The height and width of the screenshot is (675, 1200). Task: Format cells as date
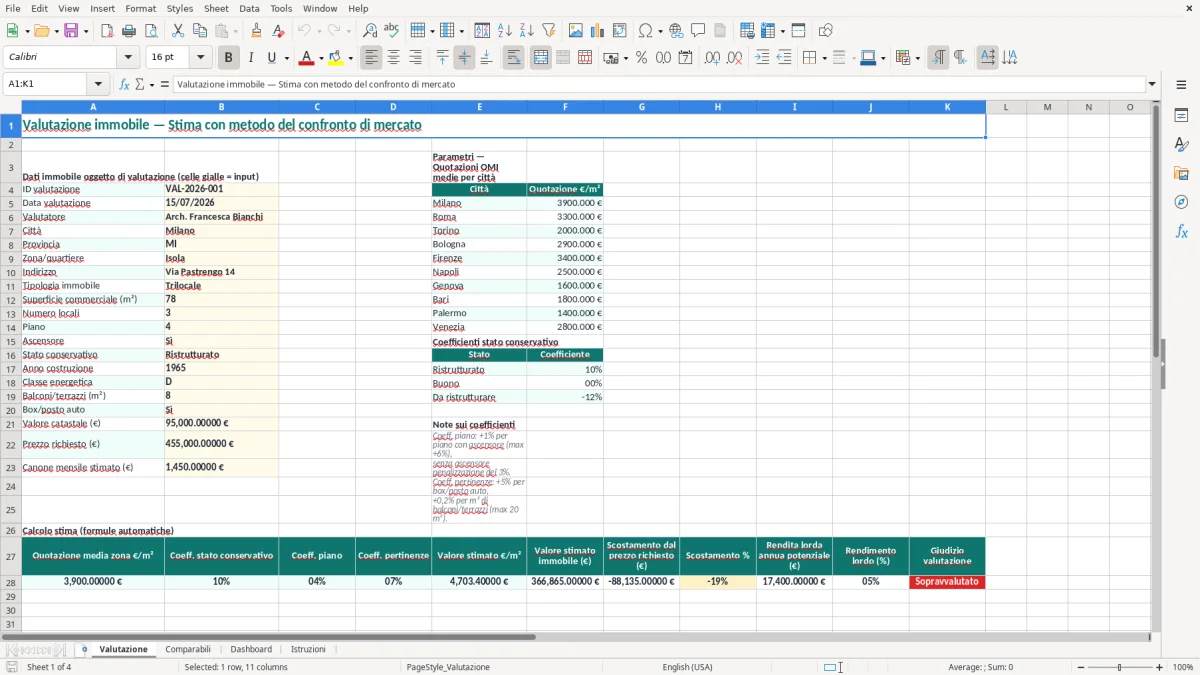685,58
